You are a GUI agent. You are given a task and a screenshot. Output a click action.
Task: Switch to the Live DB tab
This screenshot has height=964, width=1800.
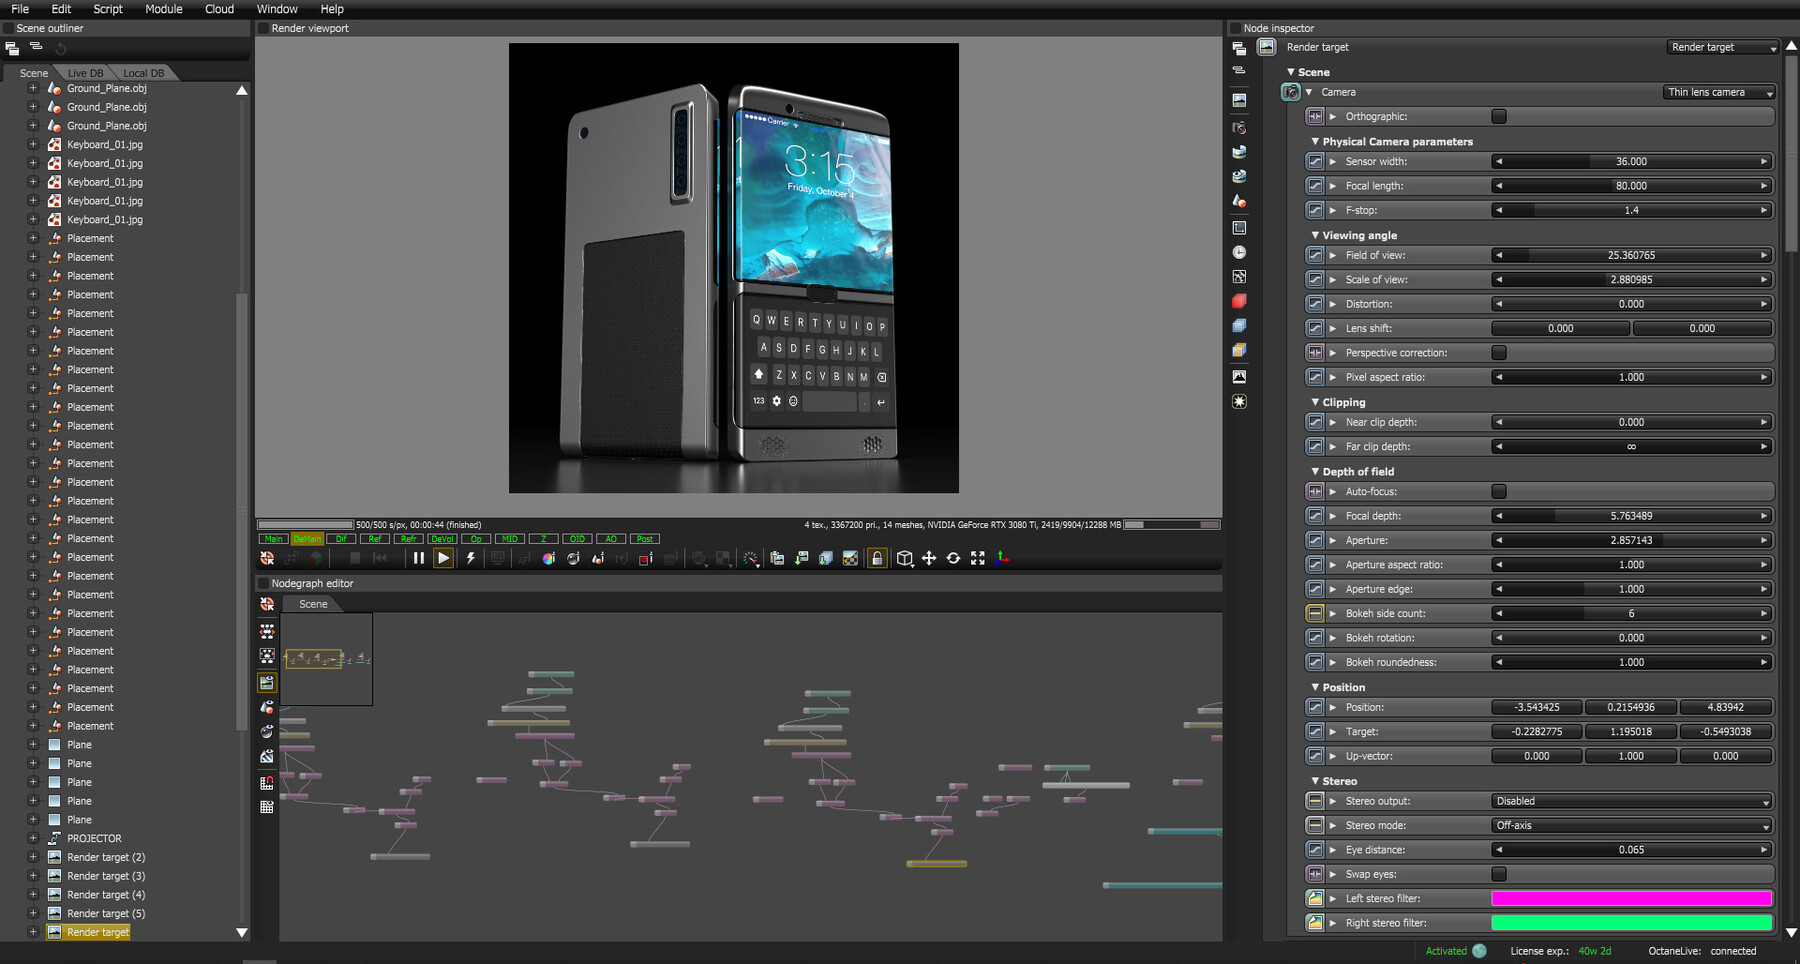83,72
